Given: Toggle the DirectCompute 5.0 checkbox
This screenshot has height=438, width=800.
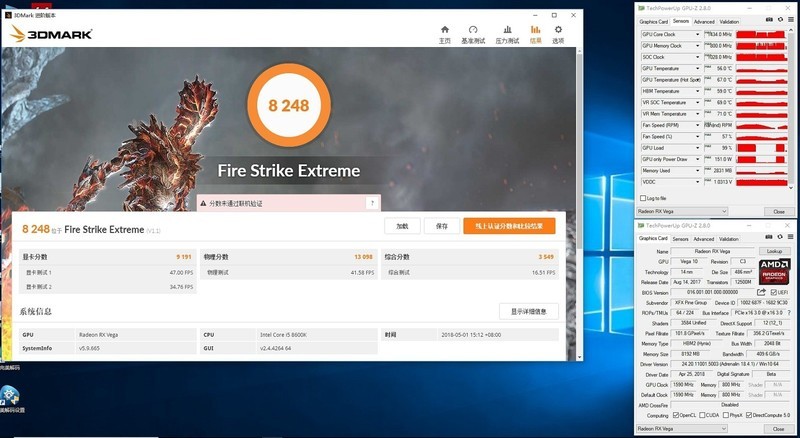Looking at the screenshot, I should 749,416.
